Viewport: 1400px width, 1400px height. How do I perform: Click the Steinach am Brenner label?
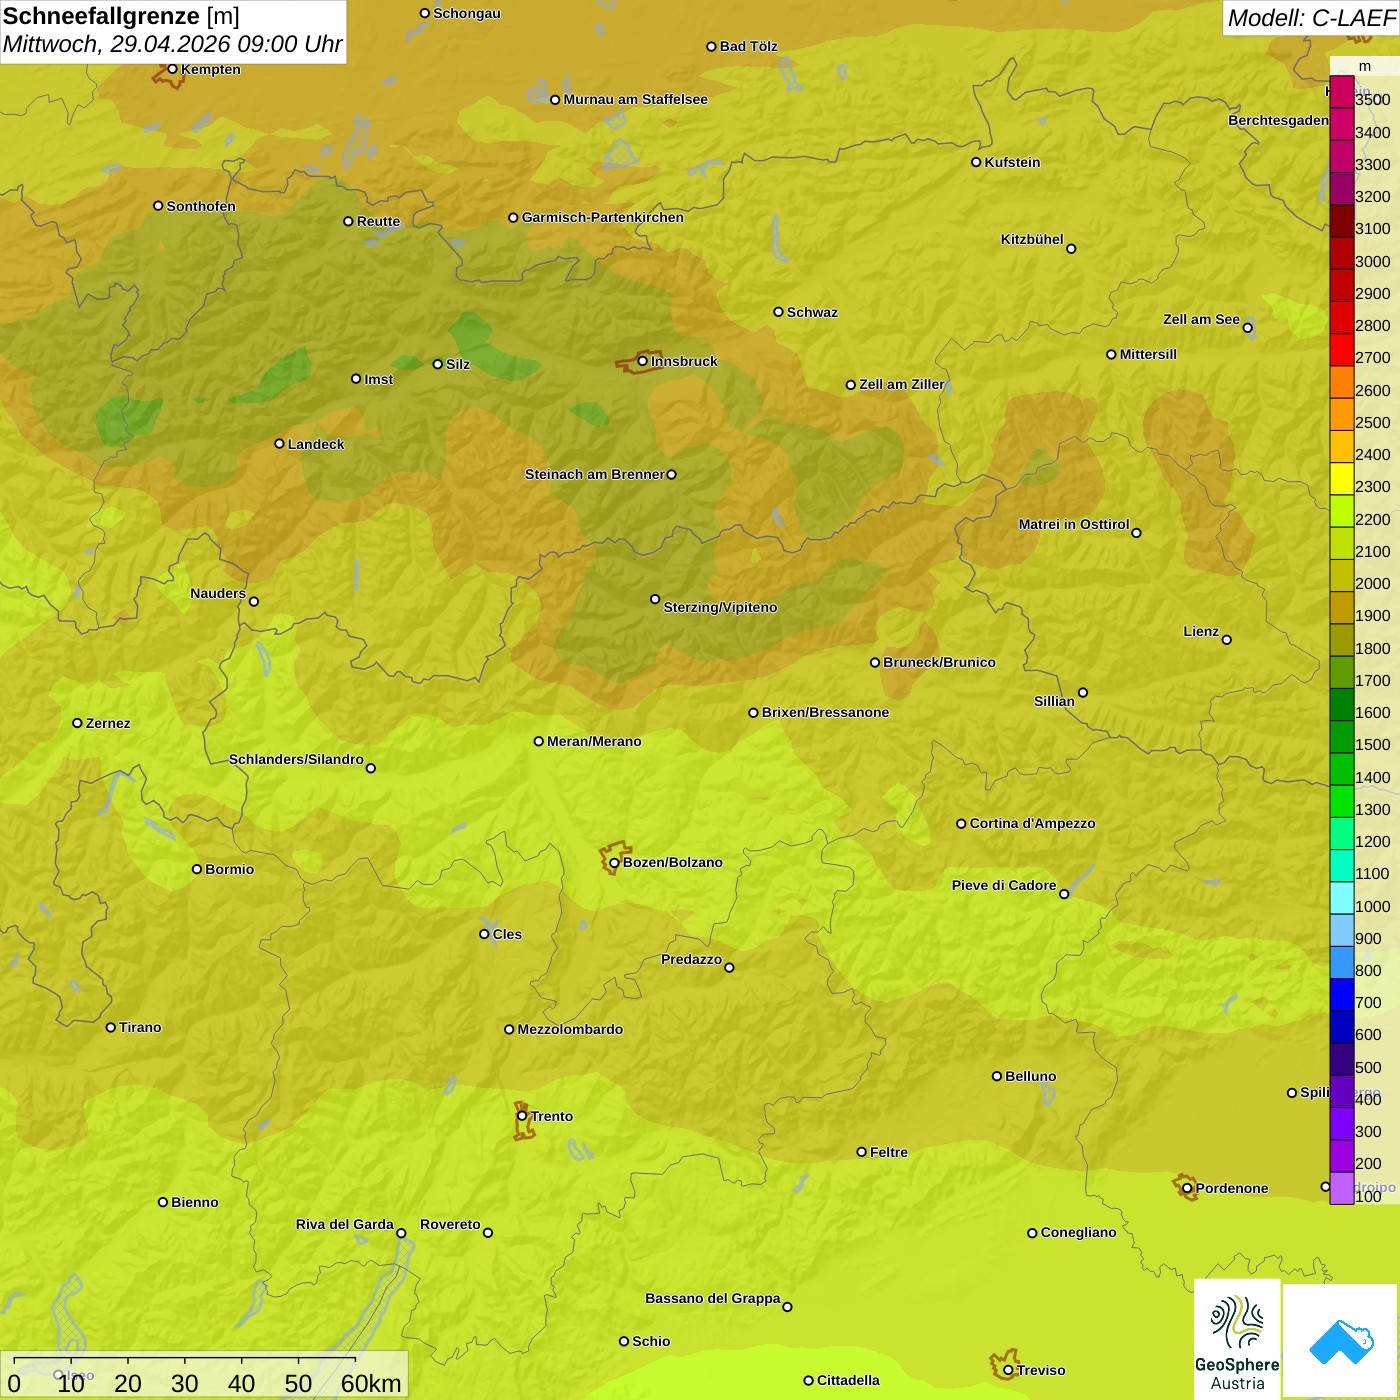pos(595,474)
